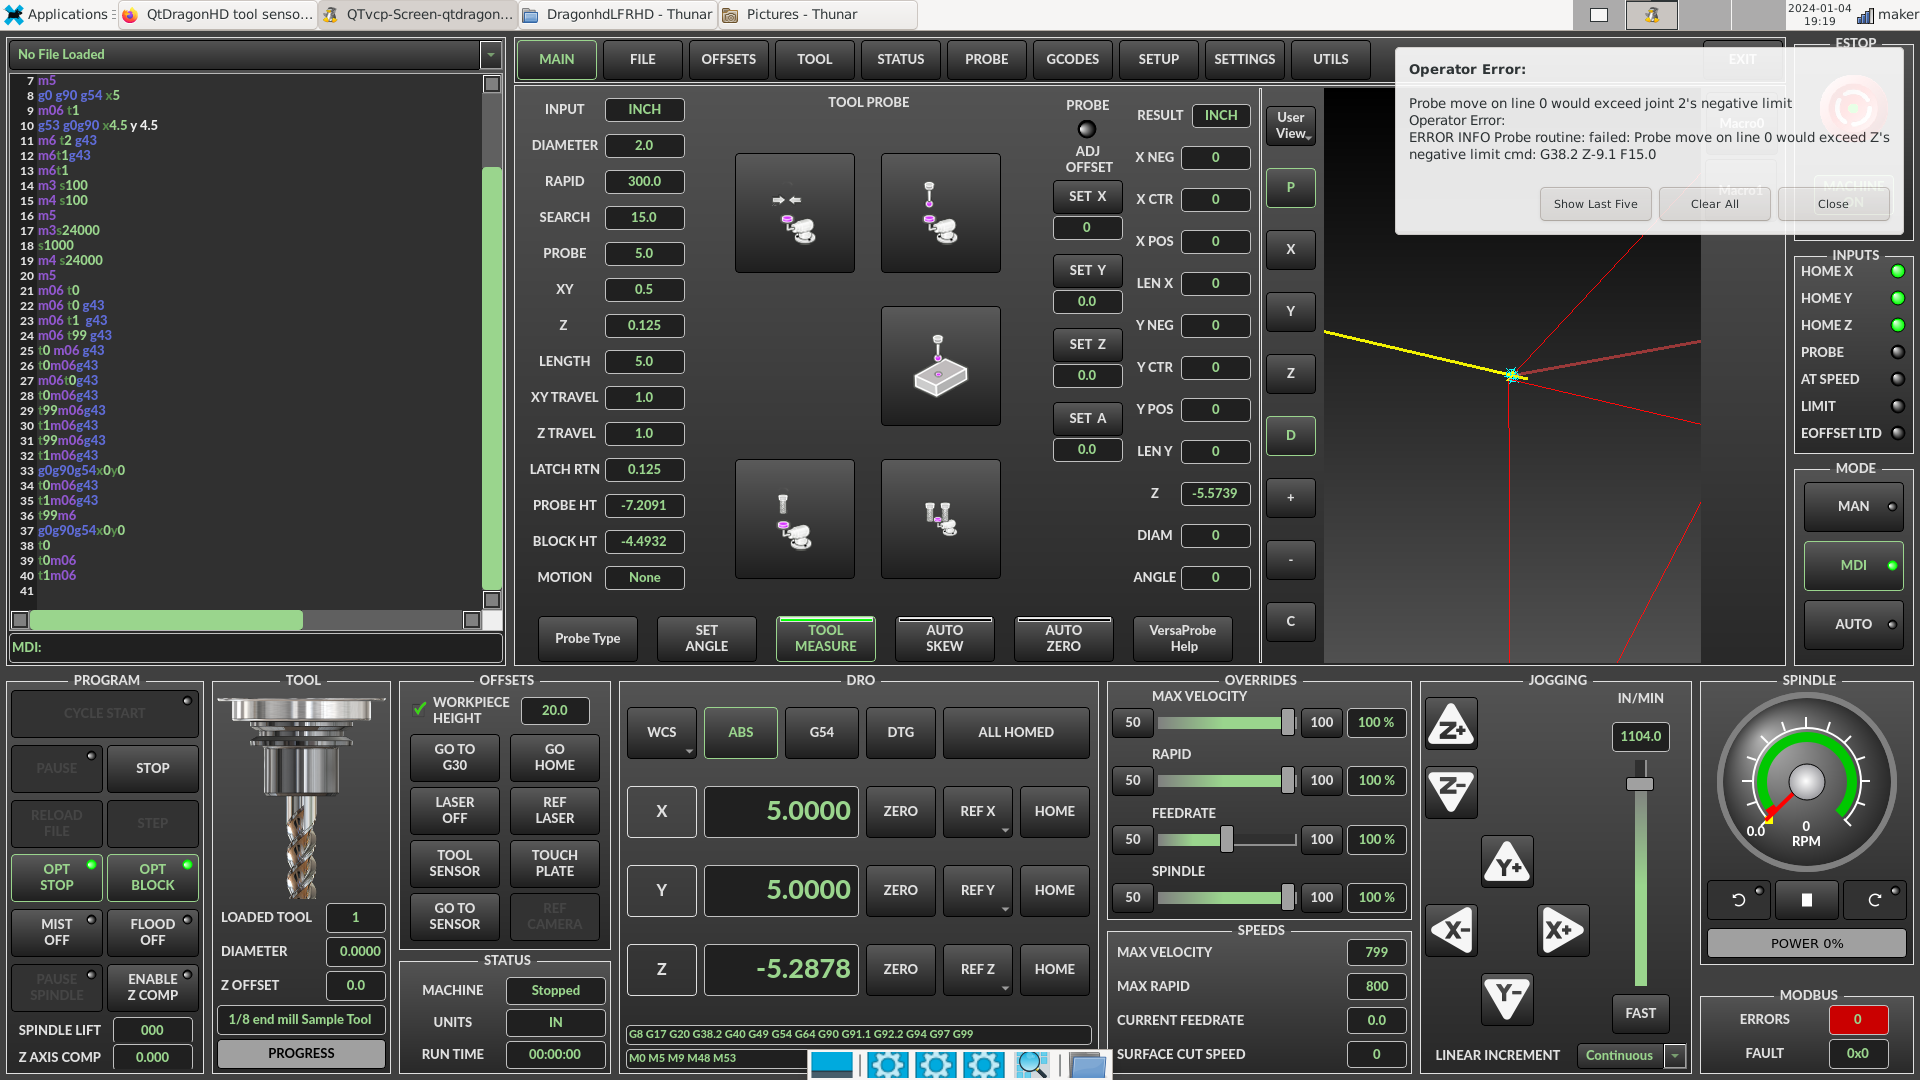Screen dimensions: 1920x1080
Task: Jog X axis positive with X+ arrow
Action: point(1563,930)
